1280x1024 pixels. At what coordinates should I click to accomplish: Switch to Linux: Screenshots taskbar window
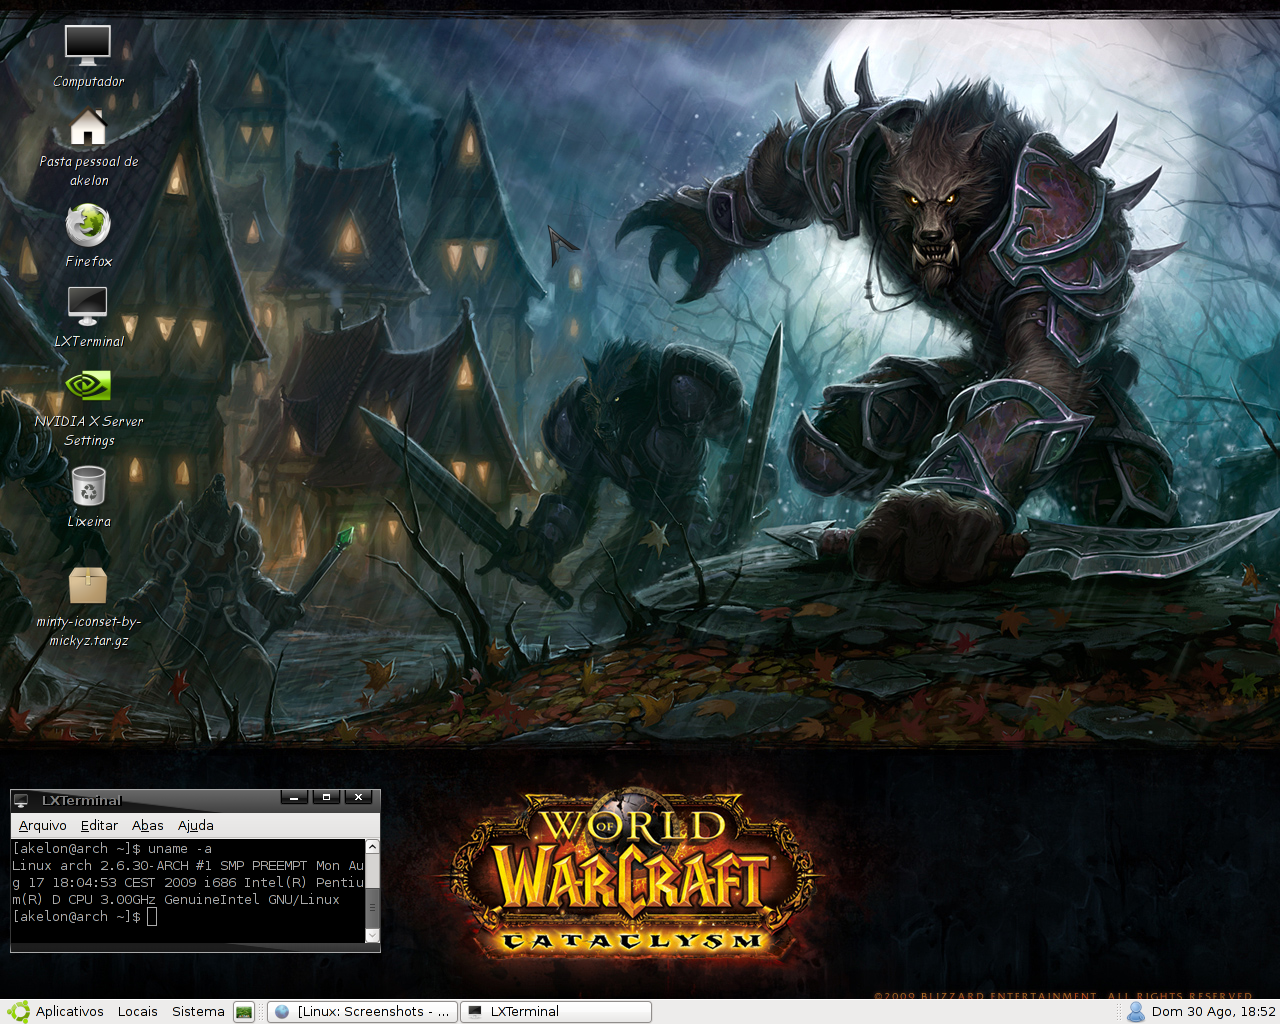point(363,1012)
